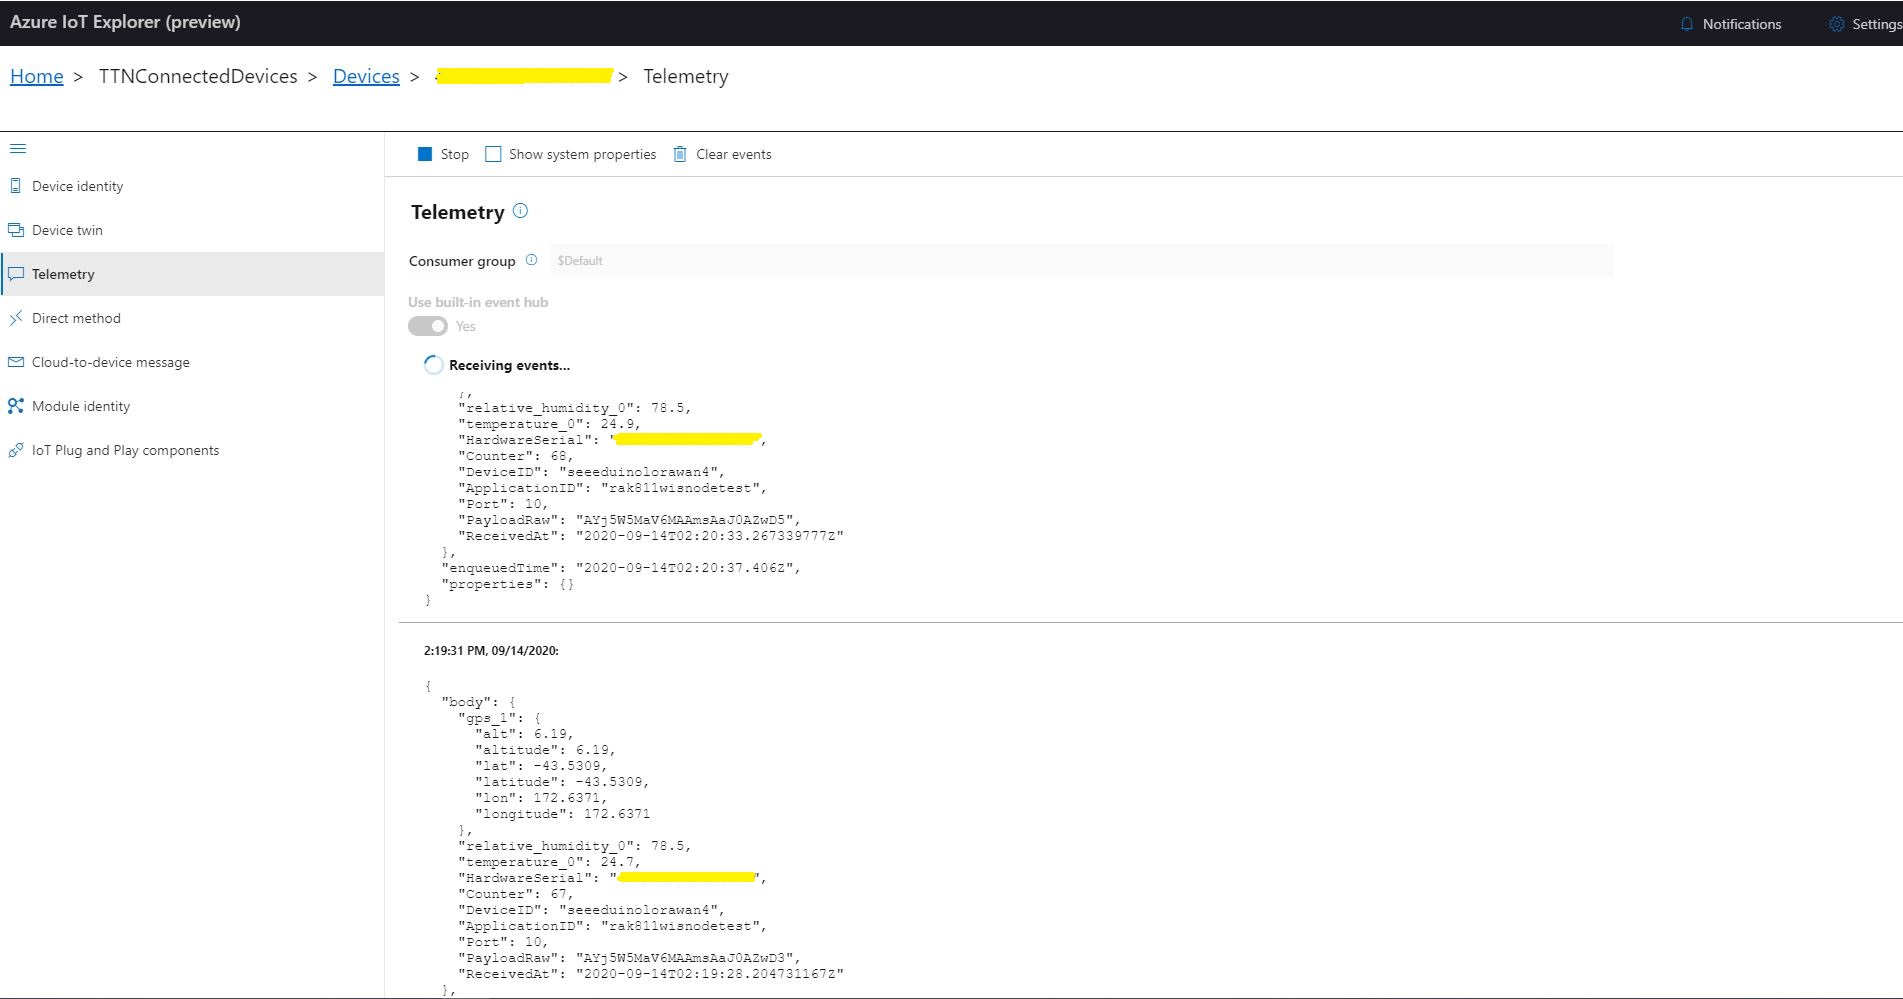Image resolution: width=1903 pixels, height=999 pixels.
Task: Click the Telemetry info tooltip icon
Action: point(519,210)
